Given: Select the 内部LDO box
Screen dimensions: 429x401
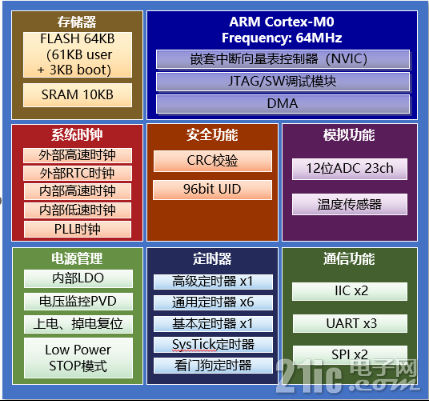Looking at the screenshot, I should 78,279.
